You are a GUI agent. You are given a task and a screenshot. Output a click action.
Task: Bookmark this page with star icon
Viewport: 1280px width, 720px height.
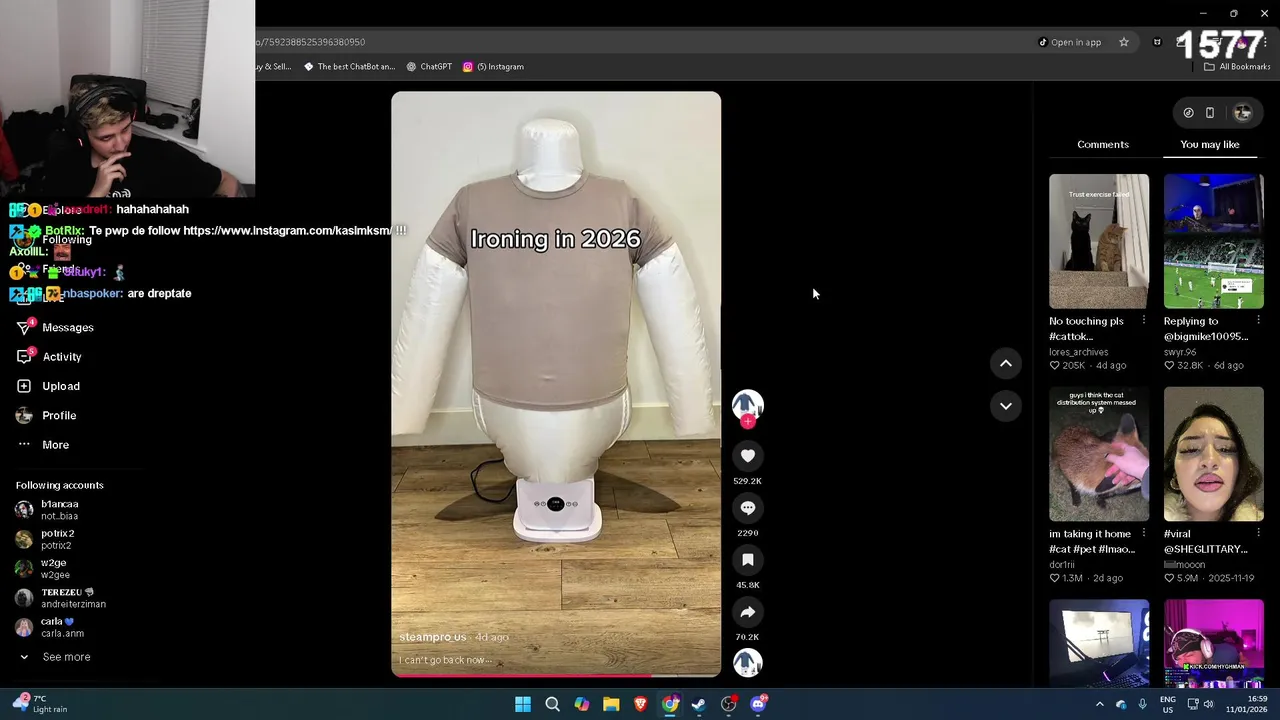[1124, 42]
